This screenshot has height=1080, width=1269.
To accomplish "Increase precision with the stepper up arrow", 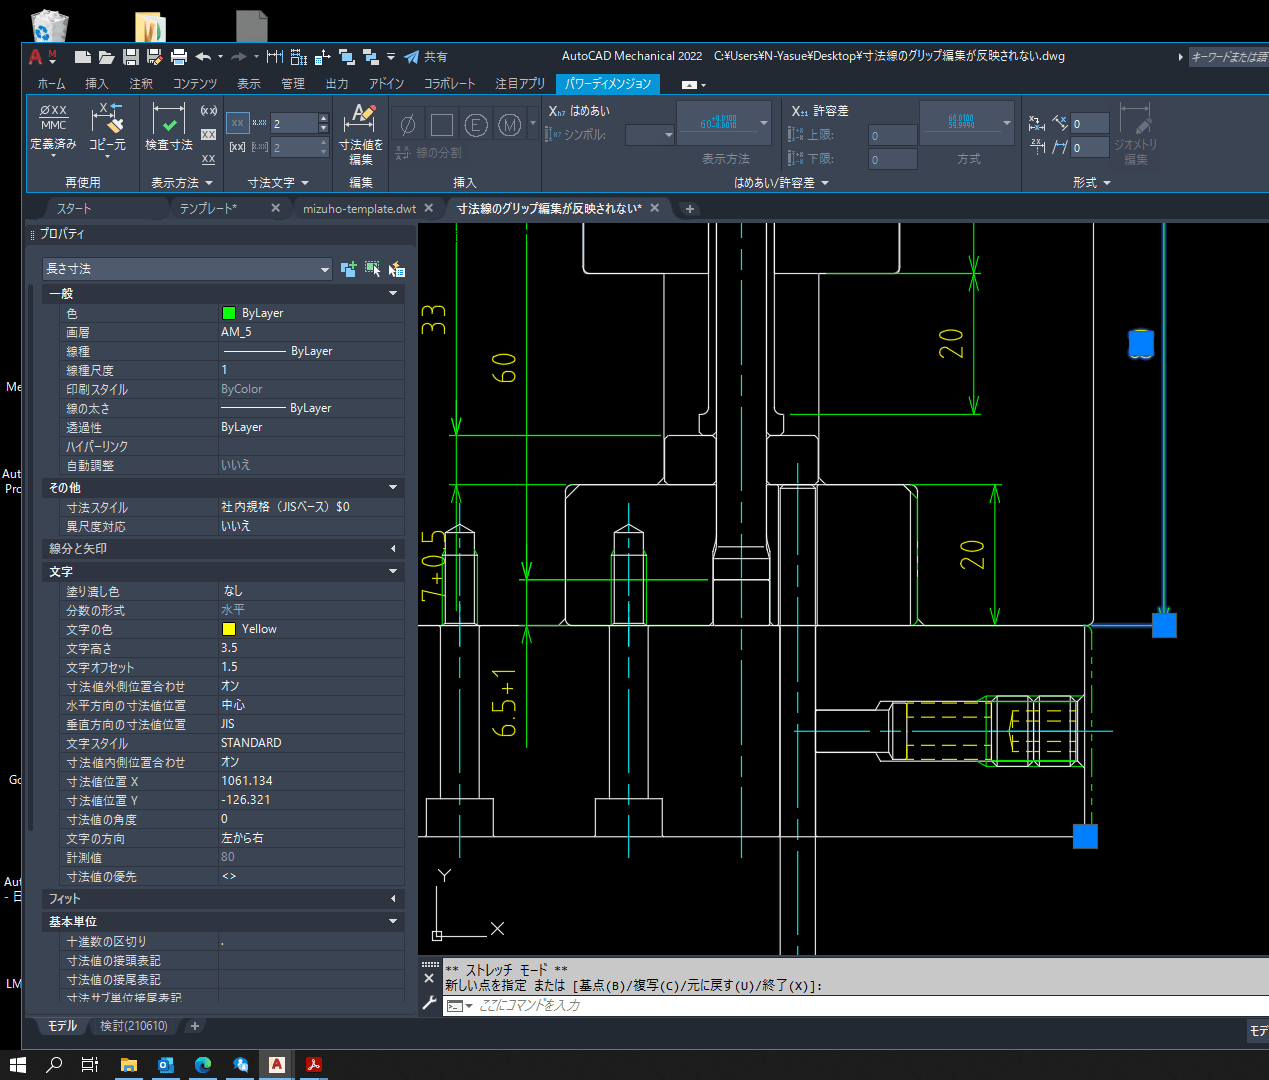I will (x=323, y=118).
